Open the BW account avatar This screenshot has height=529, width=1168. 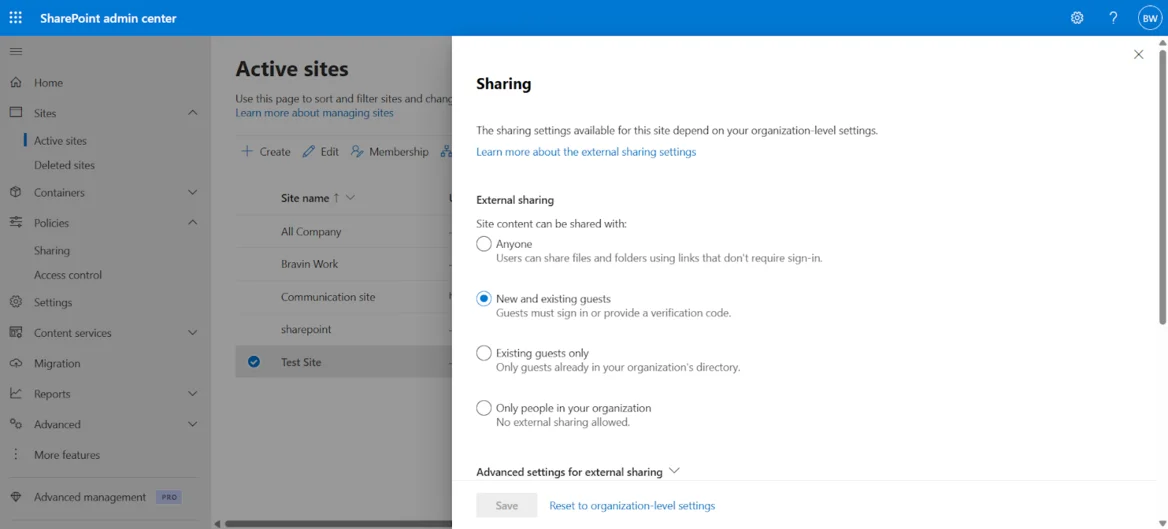coord(1149,18)
